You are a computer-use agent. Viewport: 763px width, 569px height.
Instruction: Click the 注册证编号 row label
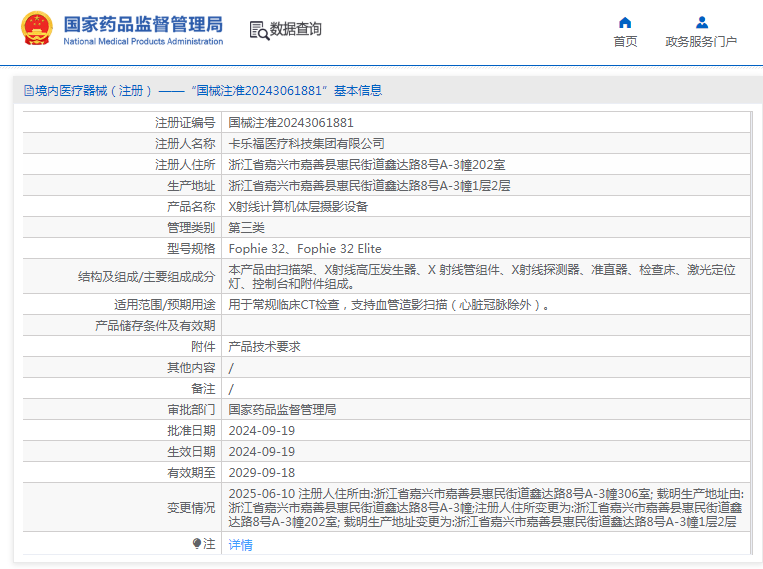click(185, 123)
